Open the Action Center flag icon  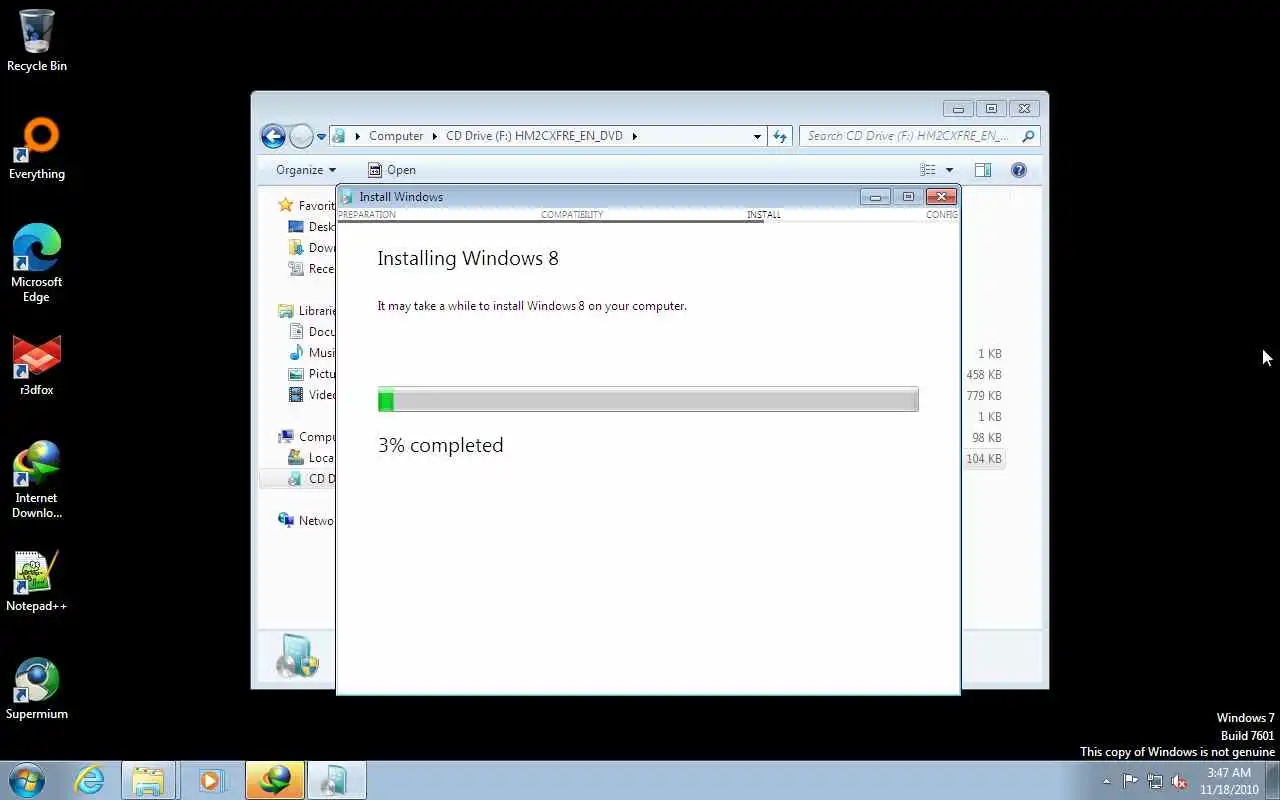1130,781
